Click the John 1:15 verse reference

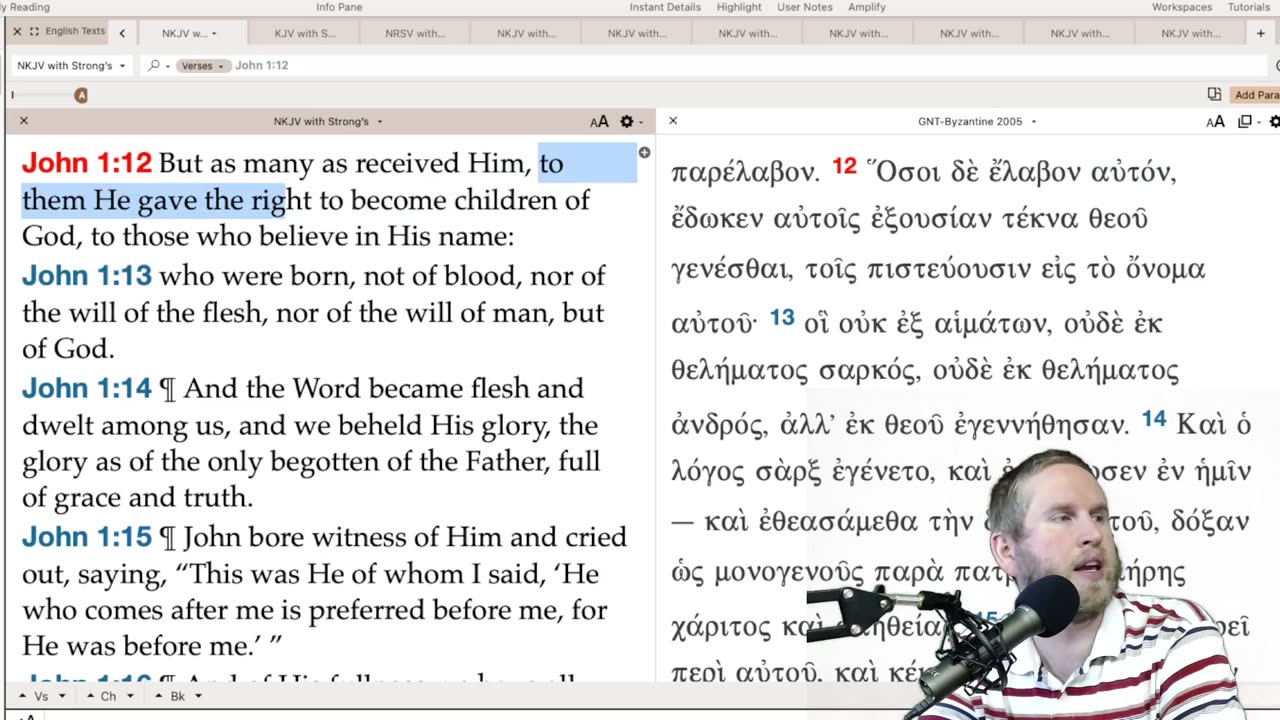[87, 537]
